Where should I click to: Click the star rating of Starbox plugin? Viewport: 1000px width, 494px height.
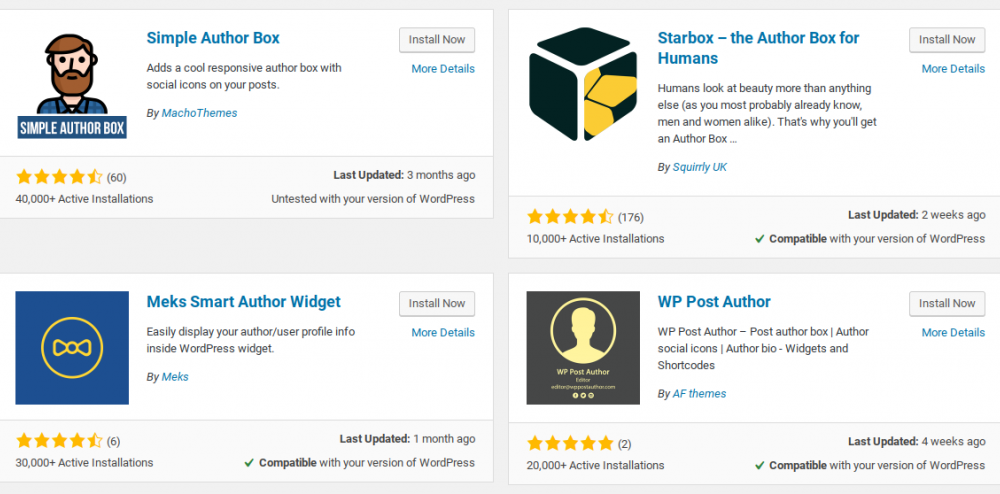570,216
